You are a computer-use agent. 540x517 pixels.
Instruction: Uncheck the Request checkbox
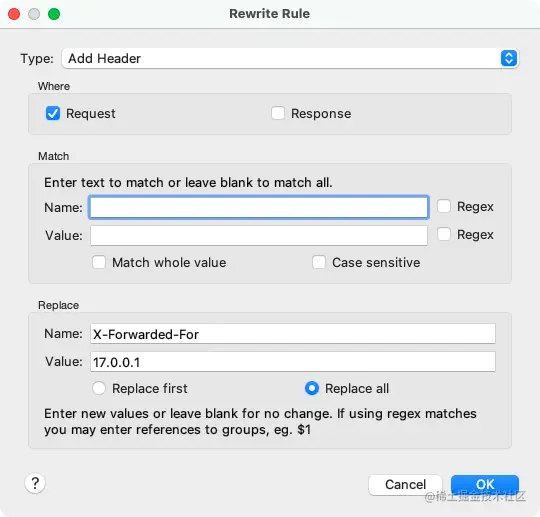tap(53, 113)
